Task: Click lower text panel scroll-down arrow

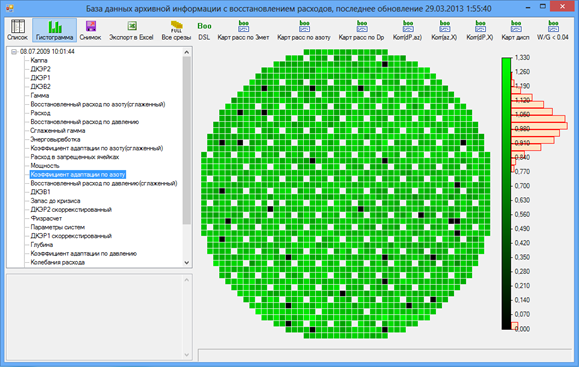Action: tap(186, 355)
